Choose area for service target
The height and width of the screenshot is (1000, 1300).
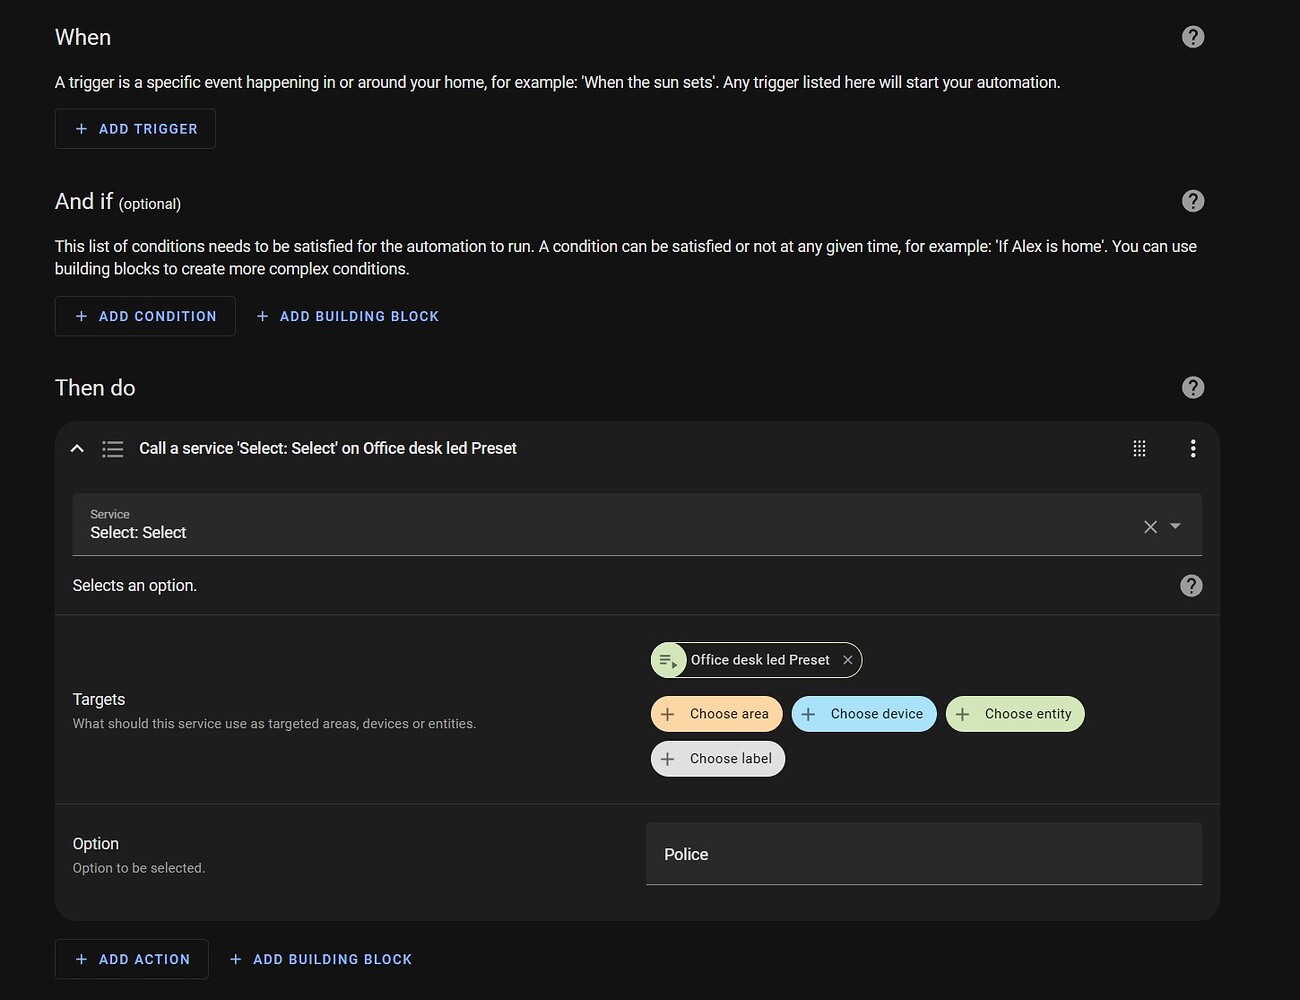pyautogui.click(x=717, y=714)
